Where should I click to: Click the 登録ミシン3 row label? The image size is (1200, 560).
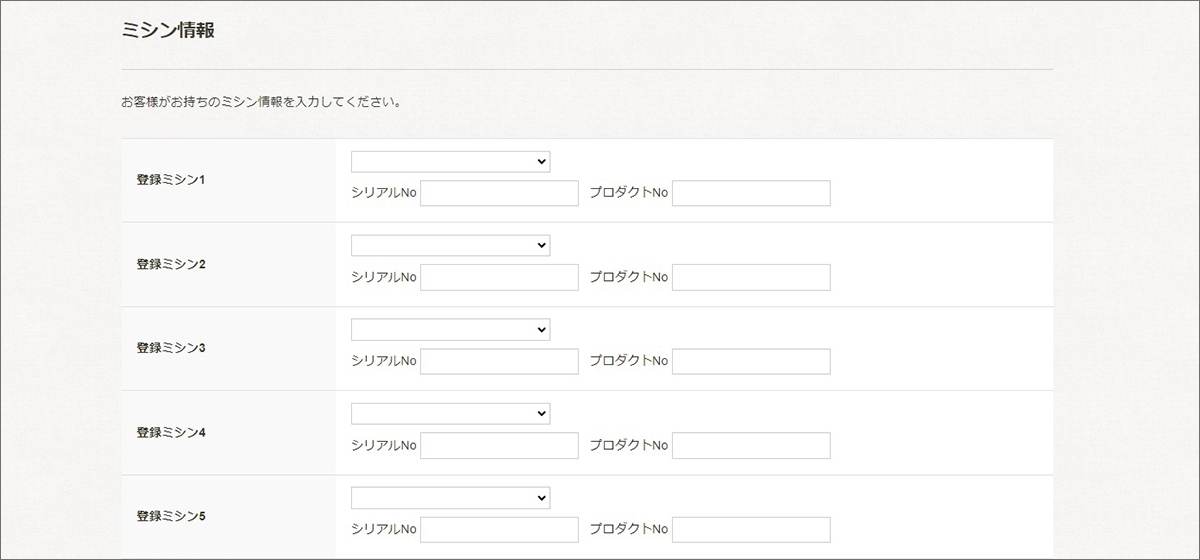(171, 348)
